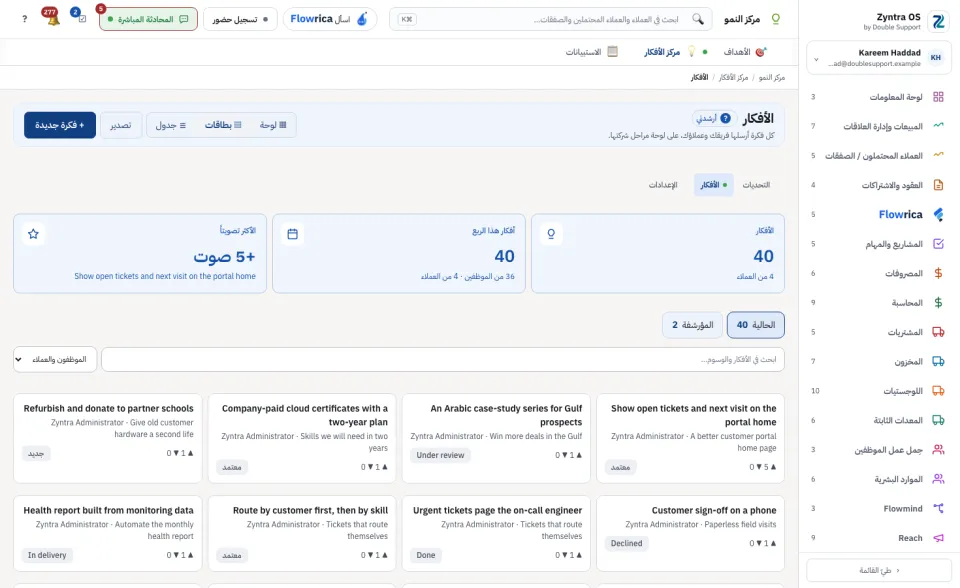
Task: Open An Arabic case-study series idea
Action: (496, 438)
